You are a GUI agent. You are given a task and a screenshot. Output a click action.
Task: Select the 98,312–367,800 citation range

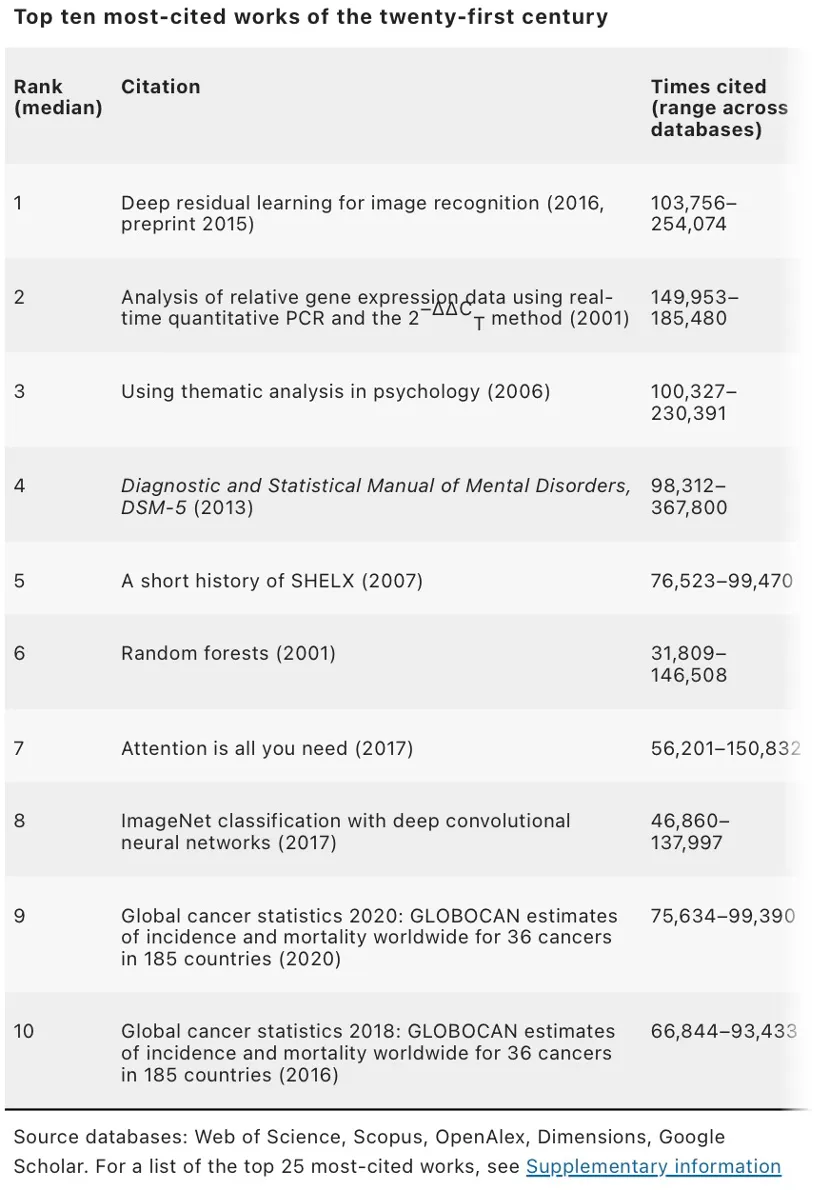pos(689,496)
